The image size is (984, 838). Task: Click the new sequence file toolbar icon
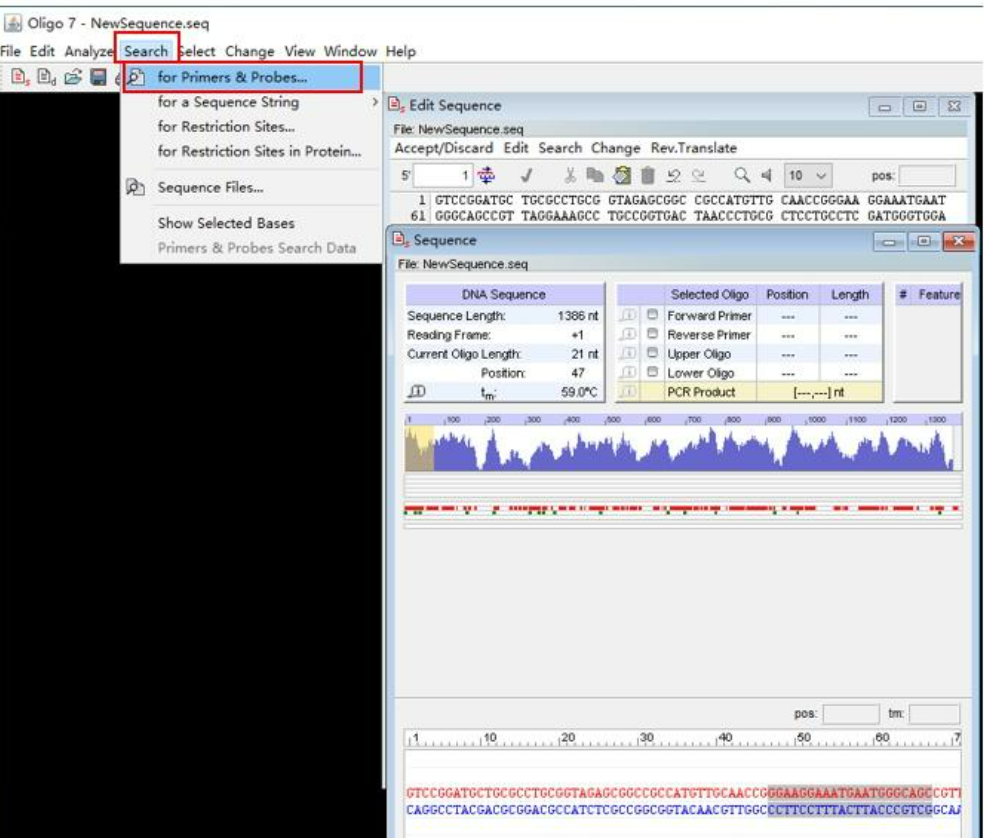click(x=20, y=77)
